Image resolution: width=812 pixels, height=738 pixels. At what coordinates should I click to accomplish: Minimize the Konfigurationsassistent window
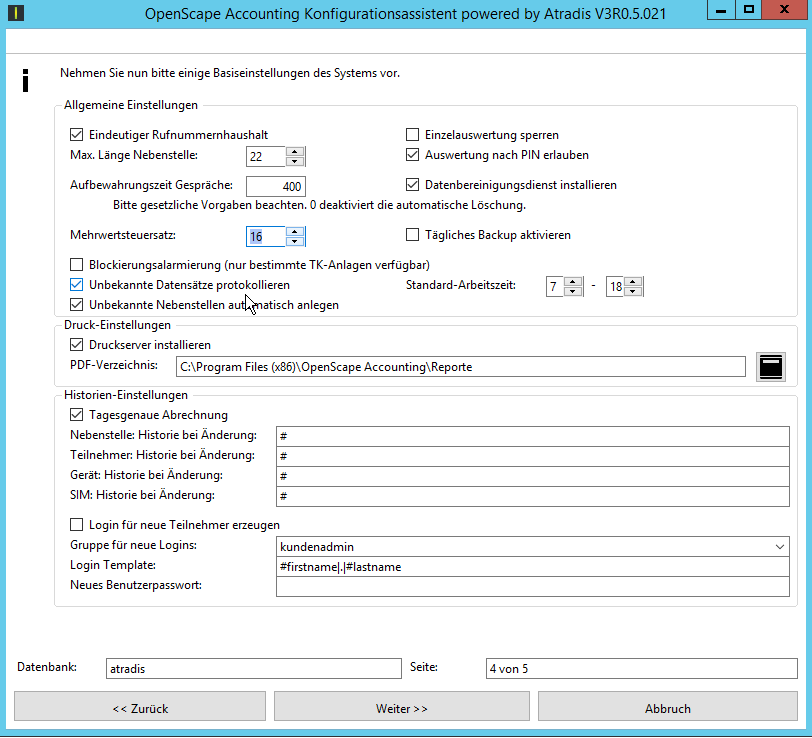pyautogui.click(x=721, y=10)
